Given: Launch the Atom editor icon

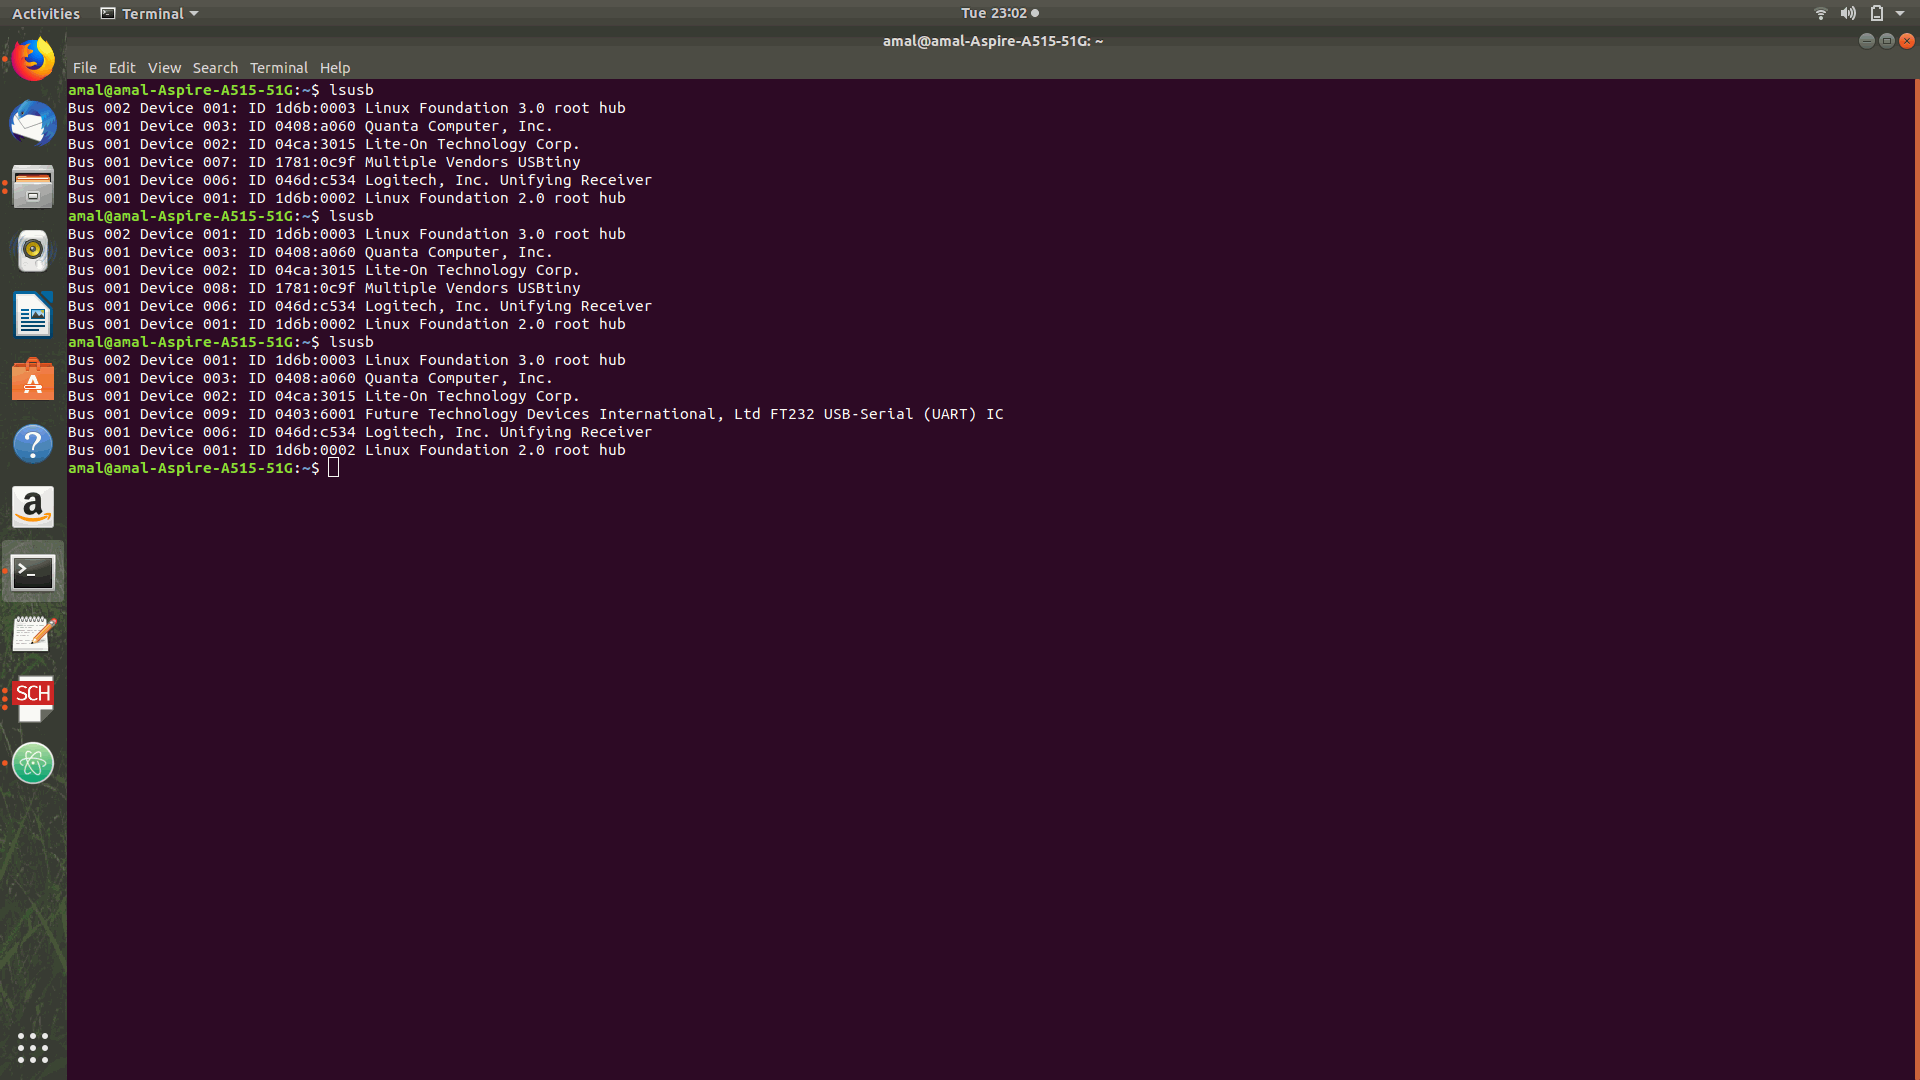Looking at the screenshot, I should click(x=33, y=763).
